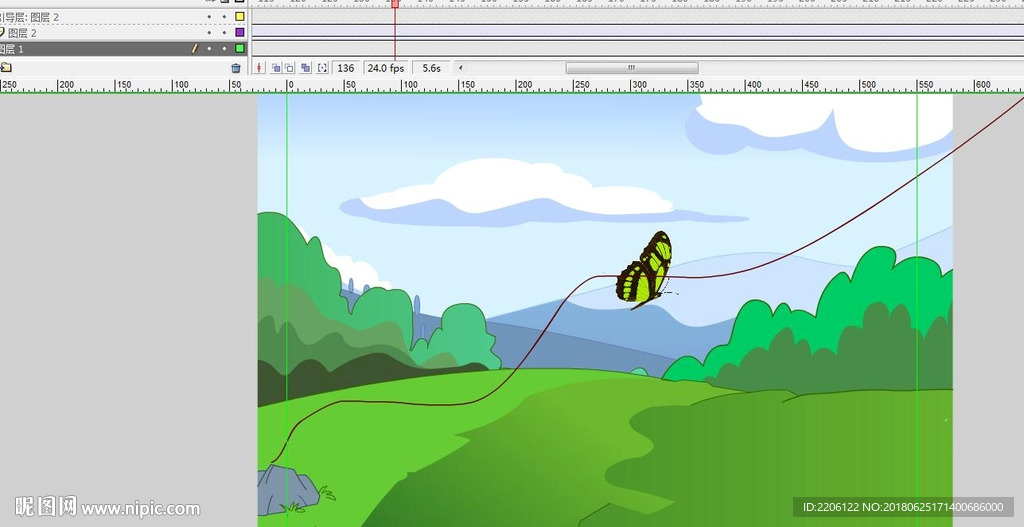Enable Onion Skin mode
Viewport: 1024px width, 527px height.
coord(276,68)
